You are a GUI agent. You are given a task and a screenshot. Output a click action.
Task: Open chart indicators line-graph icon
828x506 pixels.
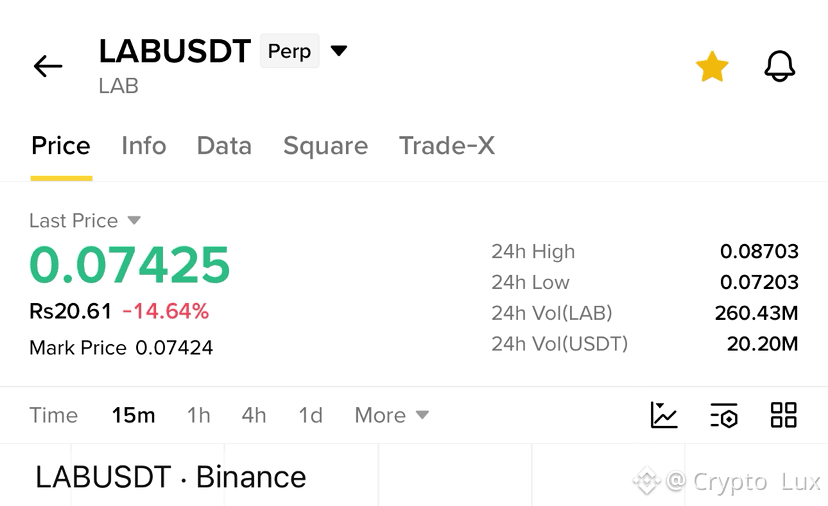coord(664,415)
